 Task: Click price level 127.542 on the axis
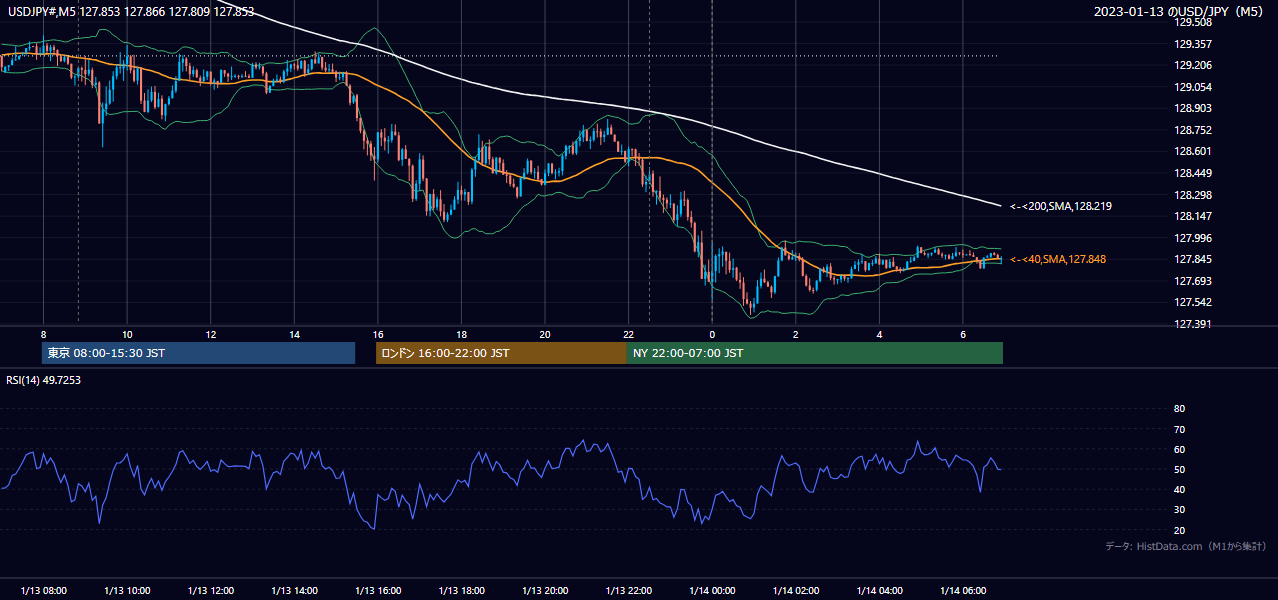pos(1192,302)
